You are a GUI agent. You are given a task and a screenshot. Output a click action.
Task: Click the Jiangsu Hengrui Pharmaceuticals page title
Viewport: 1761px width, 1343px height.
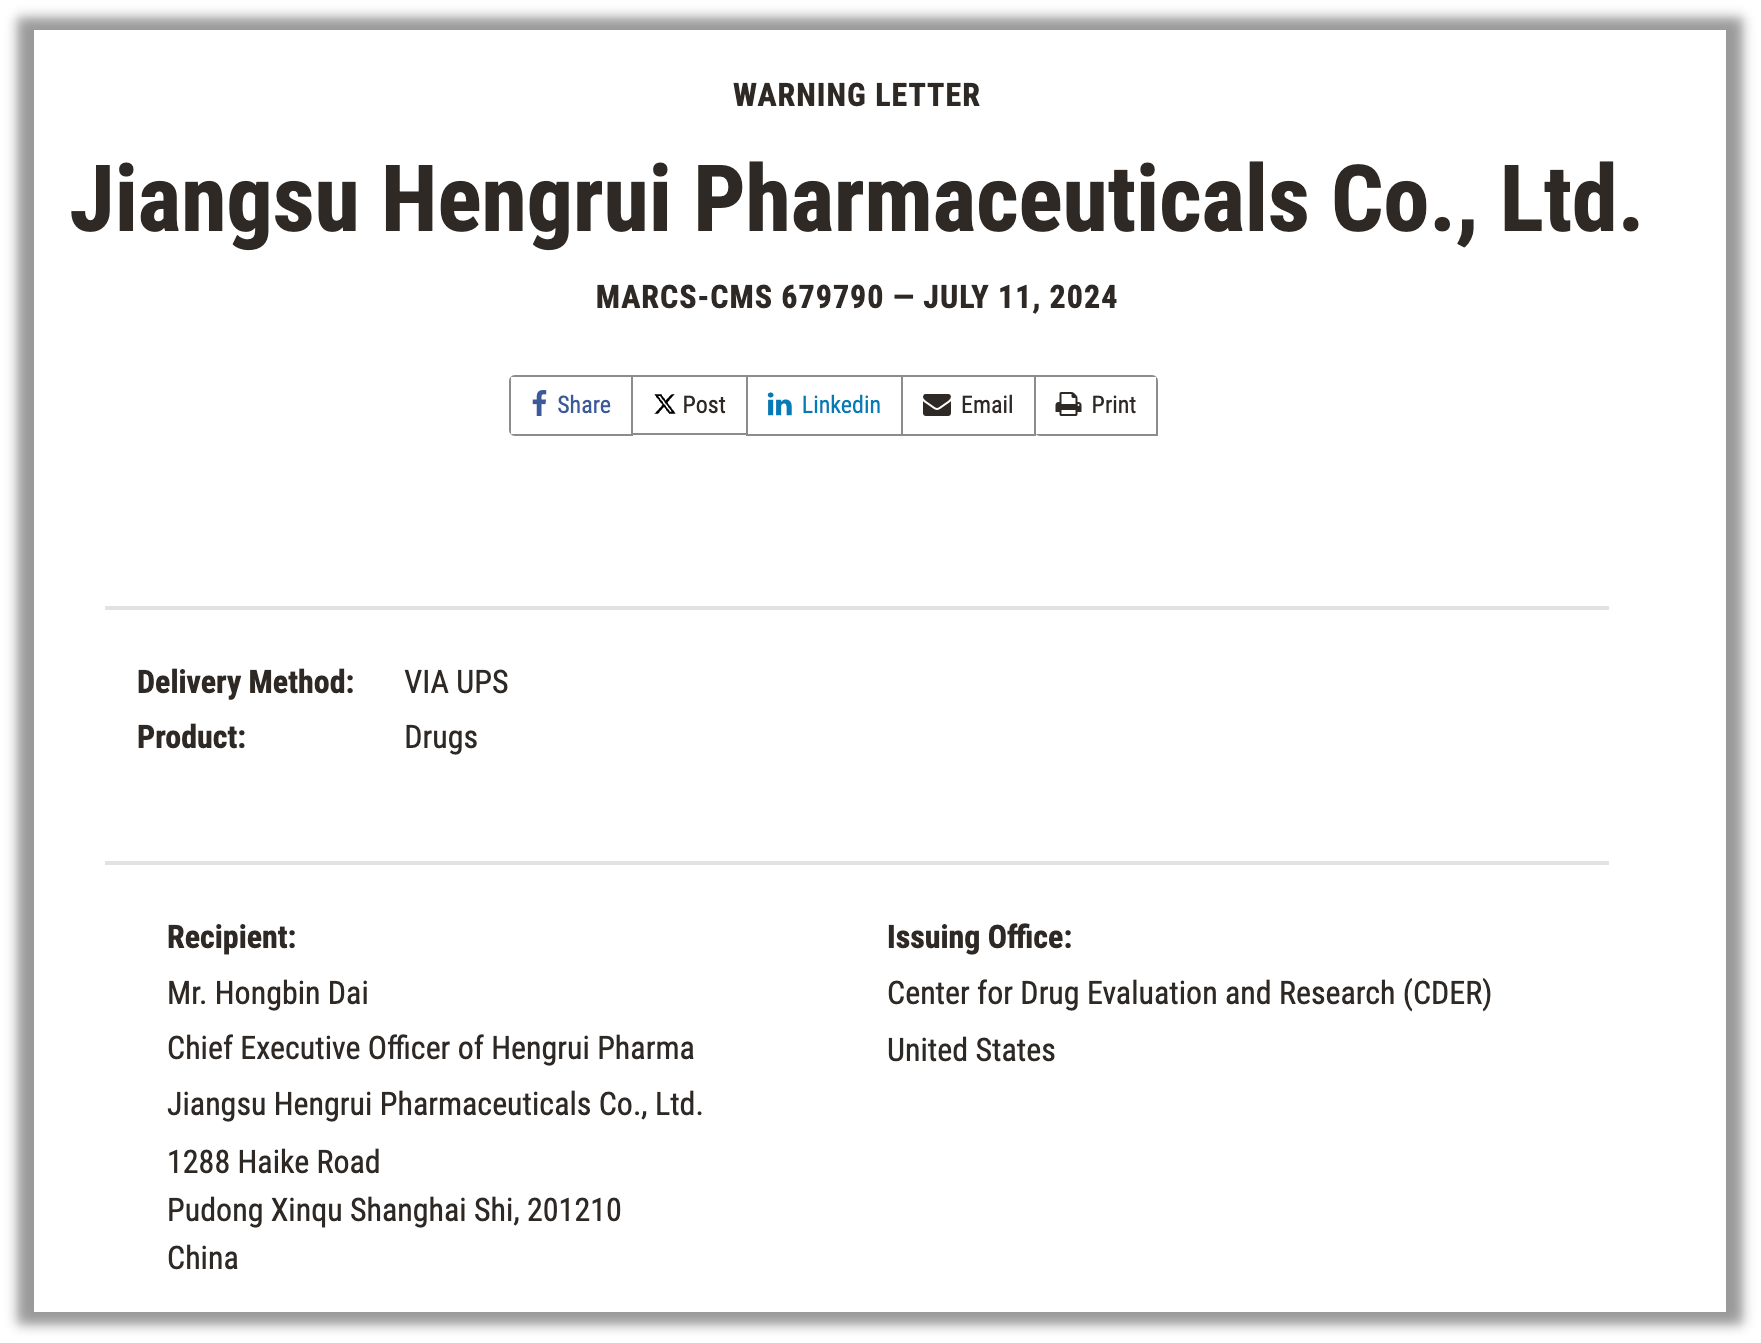coord(856,200)
